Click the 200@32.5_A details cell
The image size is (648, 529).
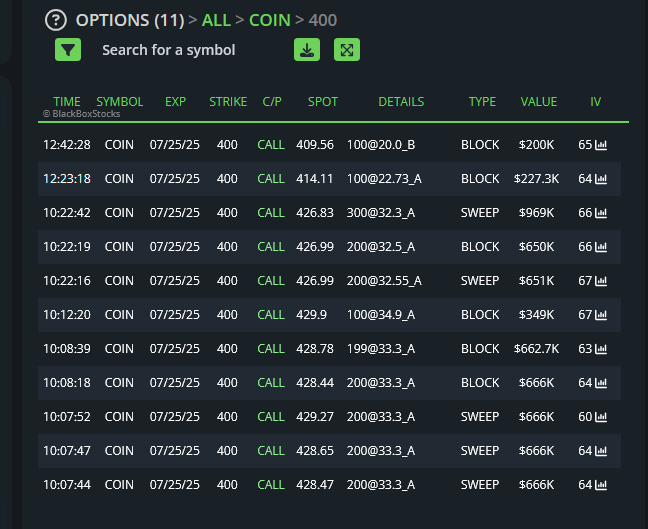pos(381,247)
